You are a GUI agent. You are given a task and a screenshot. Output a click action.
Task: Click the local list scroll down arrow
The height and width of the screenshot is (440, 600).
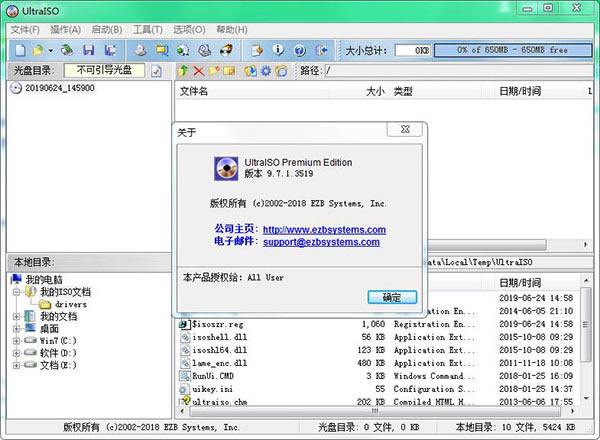click(586, 399)
